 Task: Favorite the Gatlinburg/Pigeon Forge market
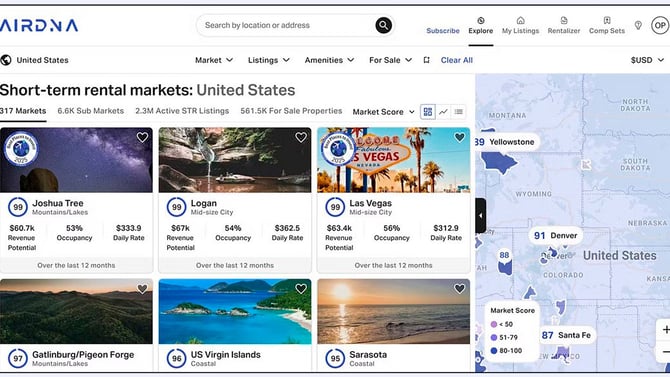pos(142,289)
